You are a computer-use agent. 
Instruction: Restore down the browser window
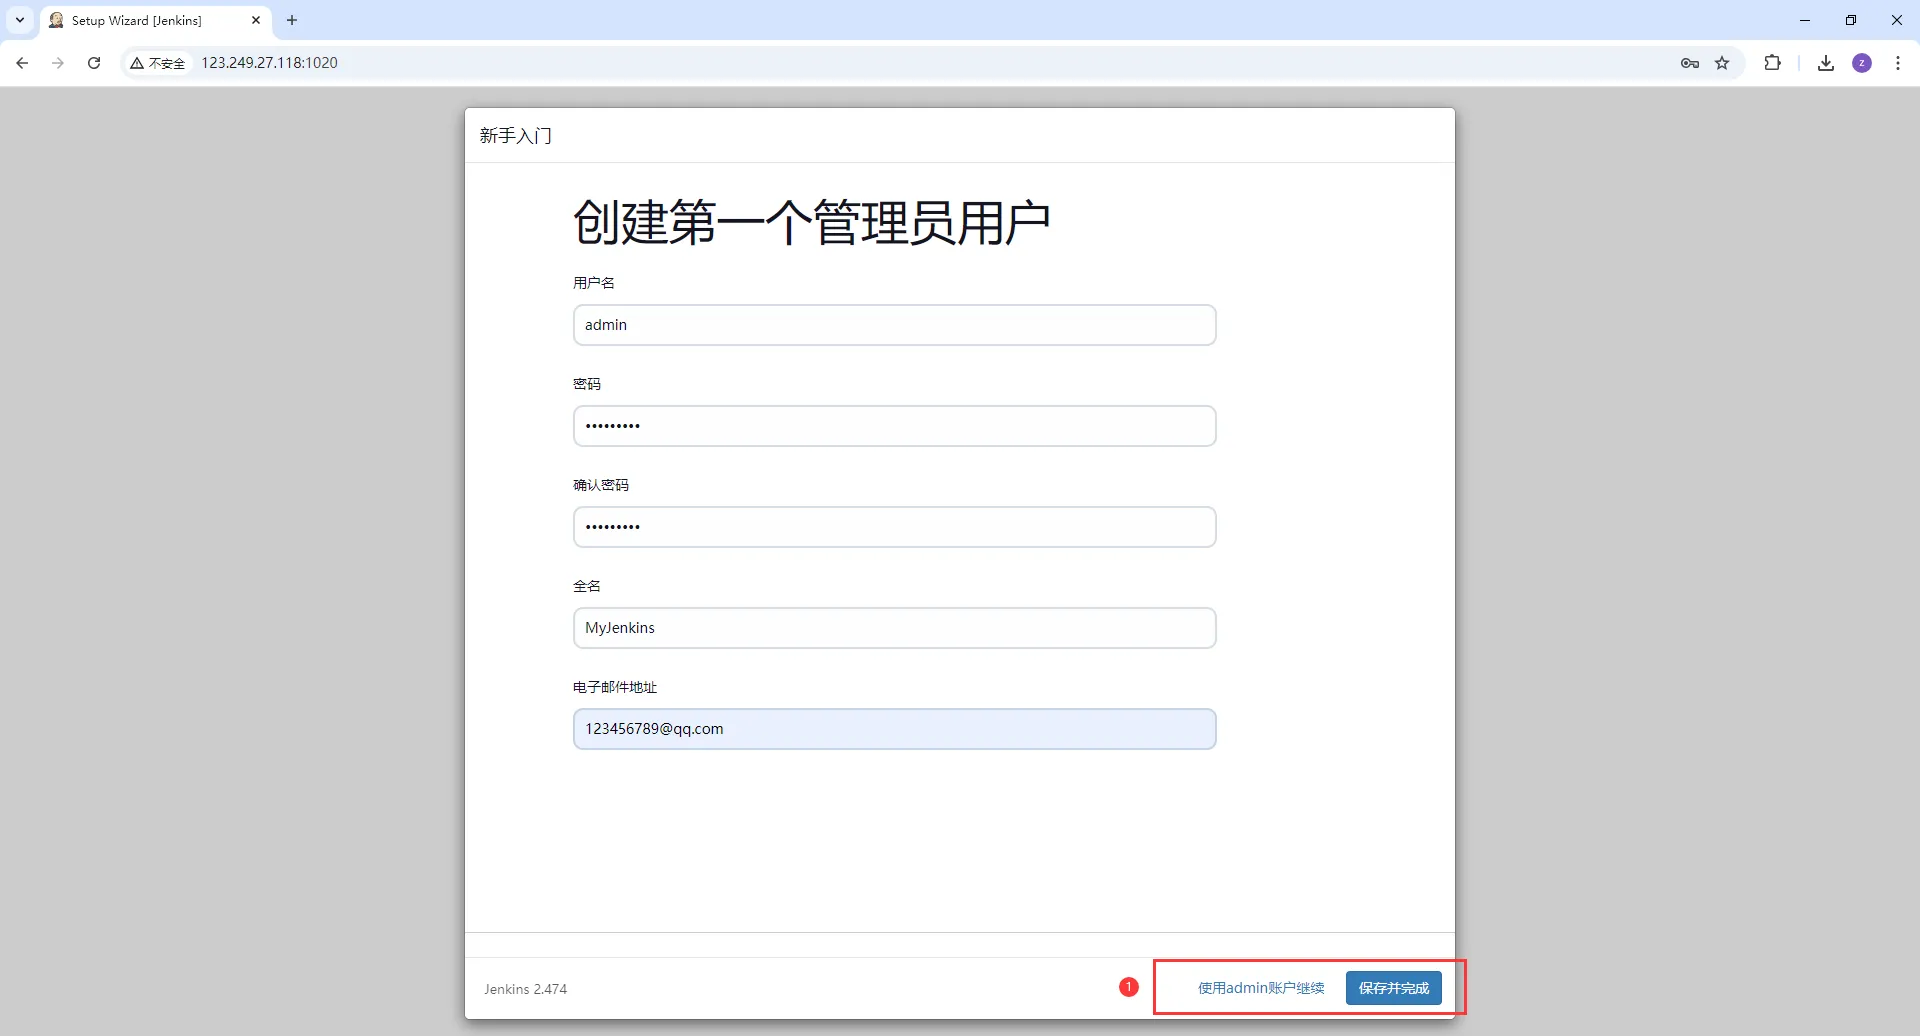pos(1851,20)
